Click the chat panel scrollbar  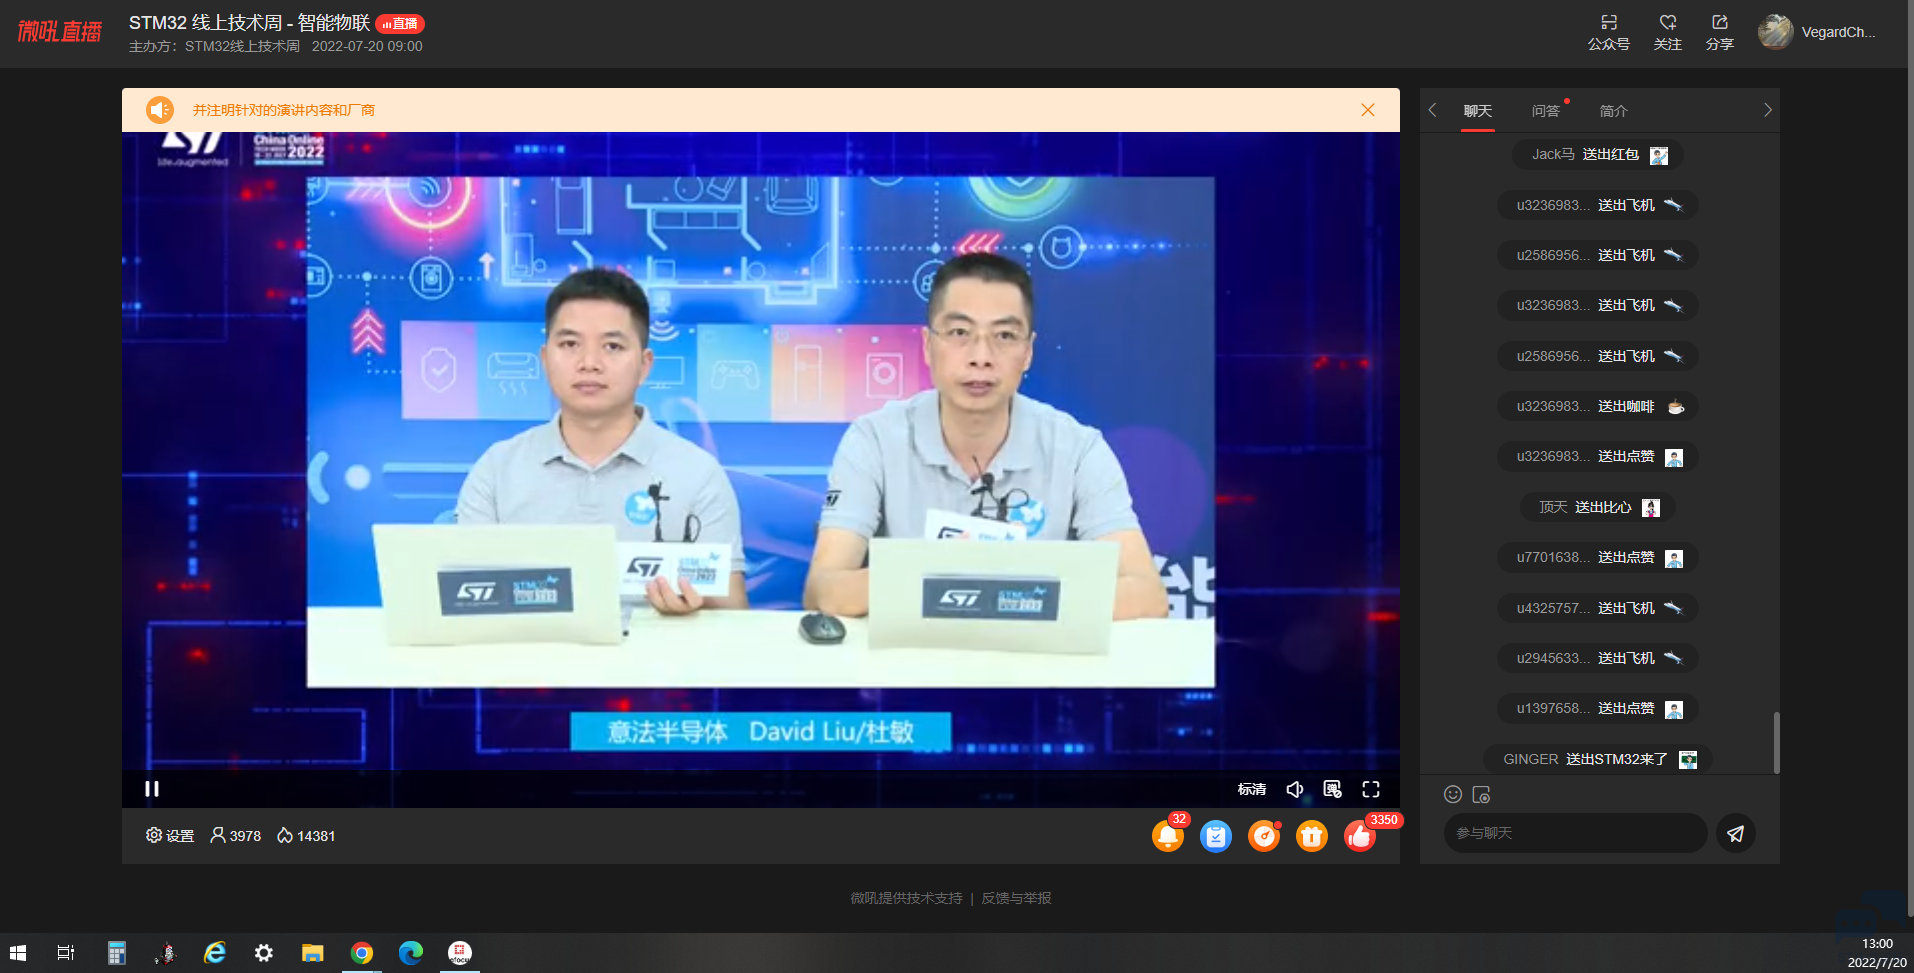tap(1776, 742)
